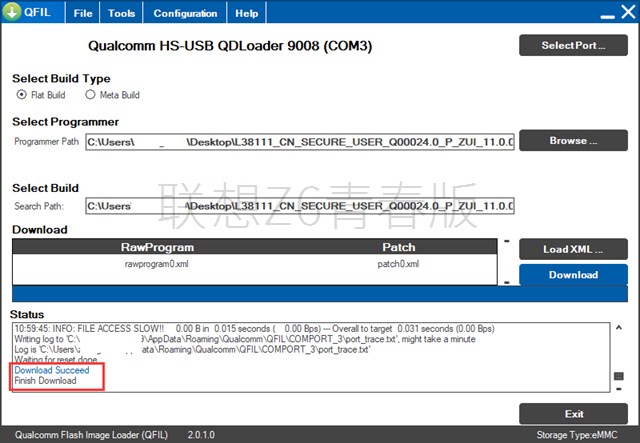Minimize the QFIL window
This screenshot has width=640, height=443.
pyautogui.click(x=607, y=16)
